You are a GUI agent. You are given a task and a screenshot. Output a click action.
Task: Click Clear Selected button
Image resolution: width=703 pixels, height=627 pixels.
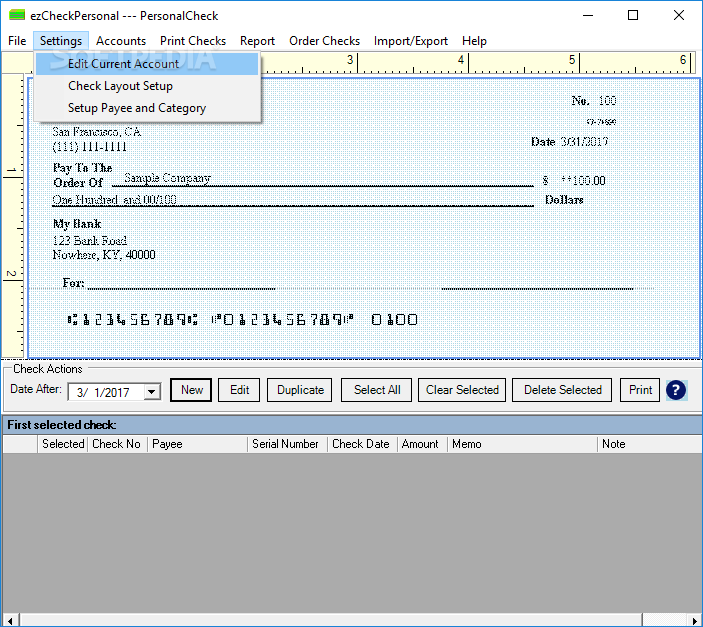pyautogui.click(x=462, y=390)
